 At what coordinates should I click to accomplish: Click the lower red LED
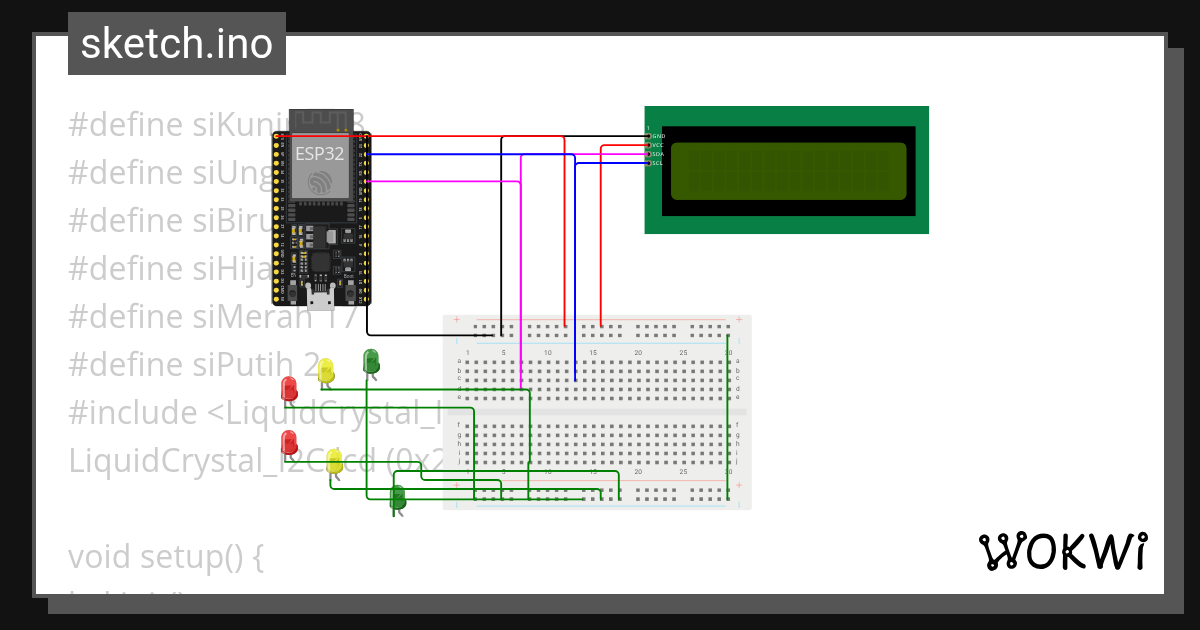[289, 440]
